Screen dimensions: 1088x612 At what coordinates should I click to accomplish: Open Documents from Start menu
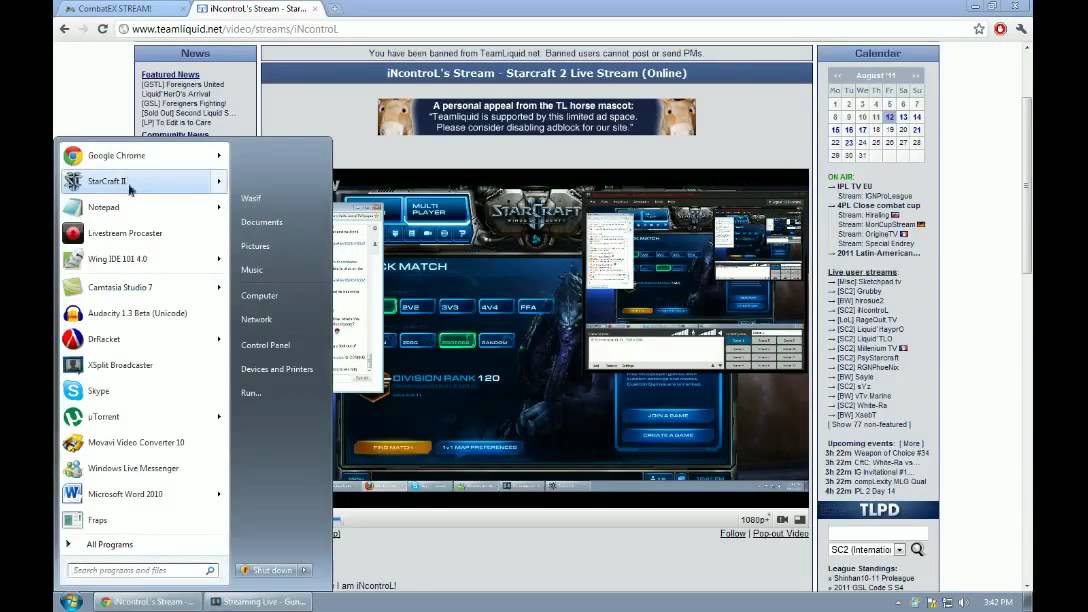pos(262,222)
